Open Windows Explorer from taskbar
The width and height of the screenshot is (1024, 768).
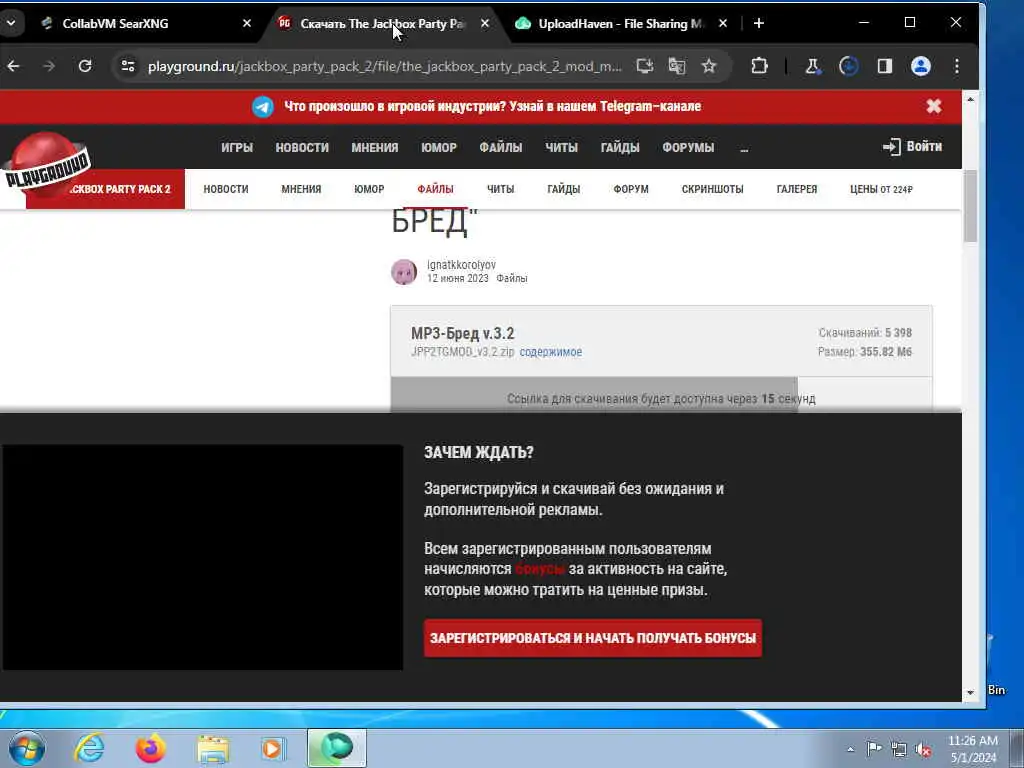click(x=213, y=749)
